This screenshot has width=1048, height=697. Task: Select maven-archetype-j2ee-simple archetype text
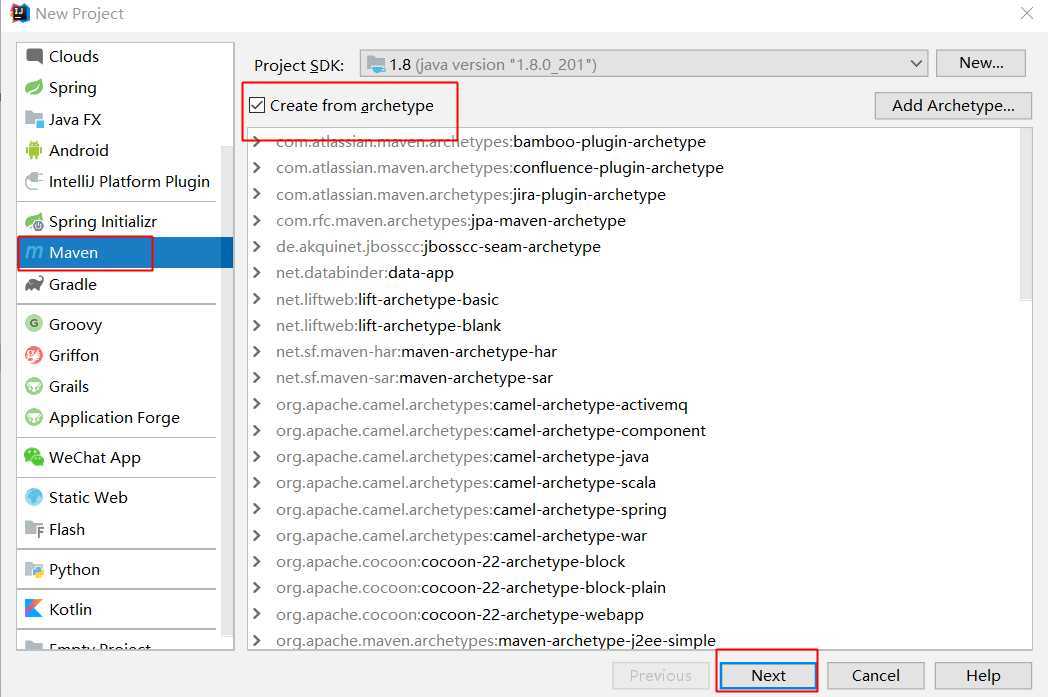[607, 640]
